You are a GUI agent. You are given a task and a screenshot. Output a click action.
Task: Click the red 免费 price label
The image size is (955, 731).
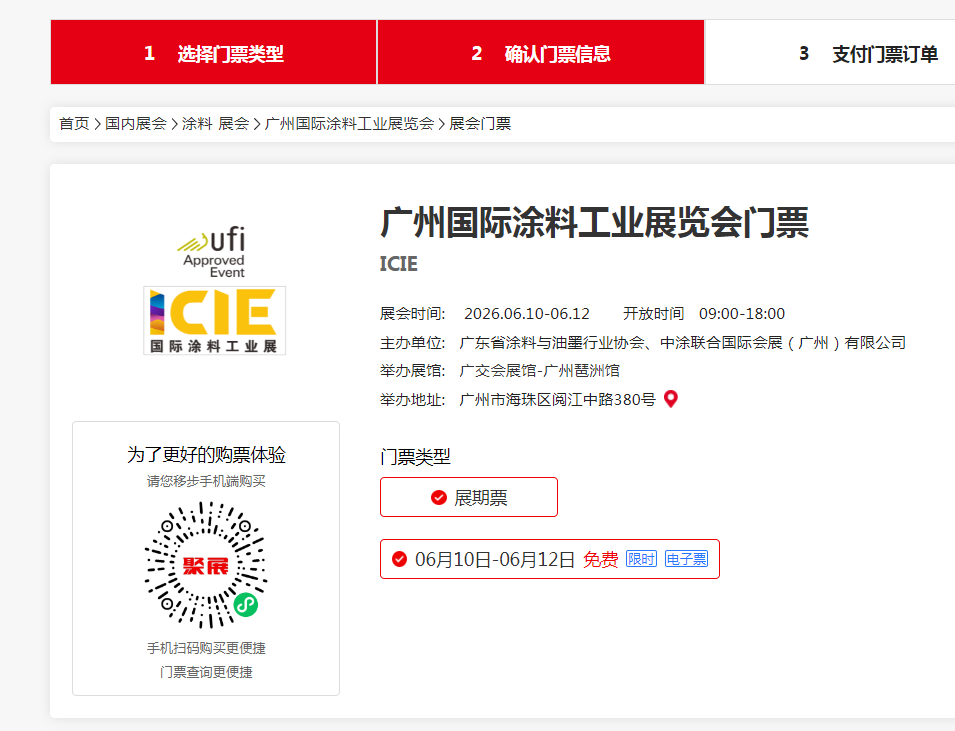click(x=600, y=559)
